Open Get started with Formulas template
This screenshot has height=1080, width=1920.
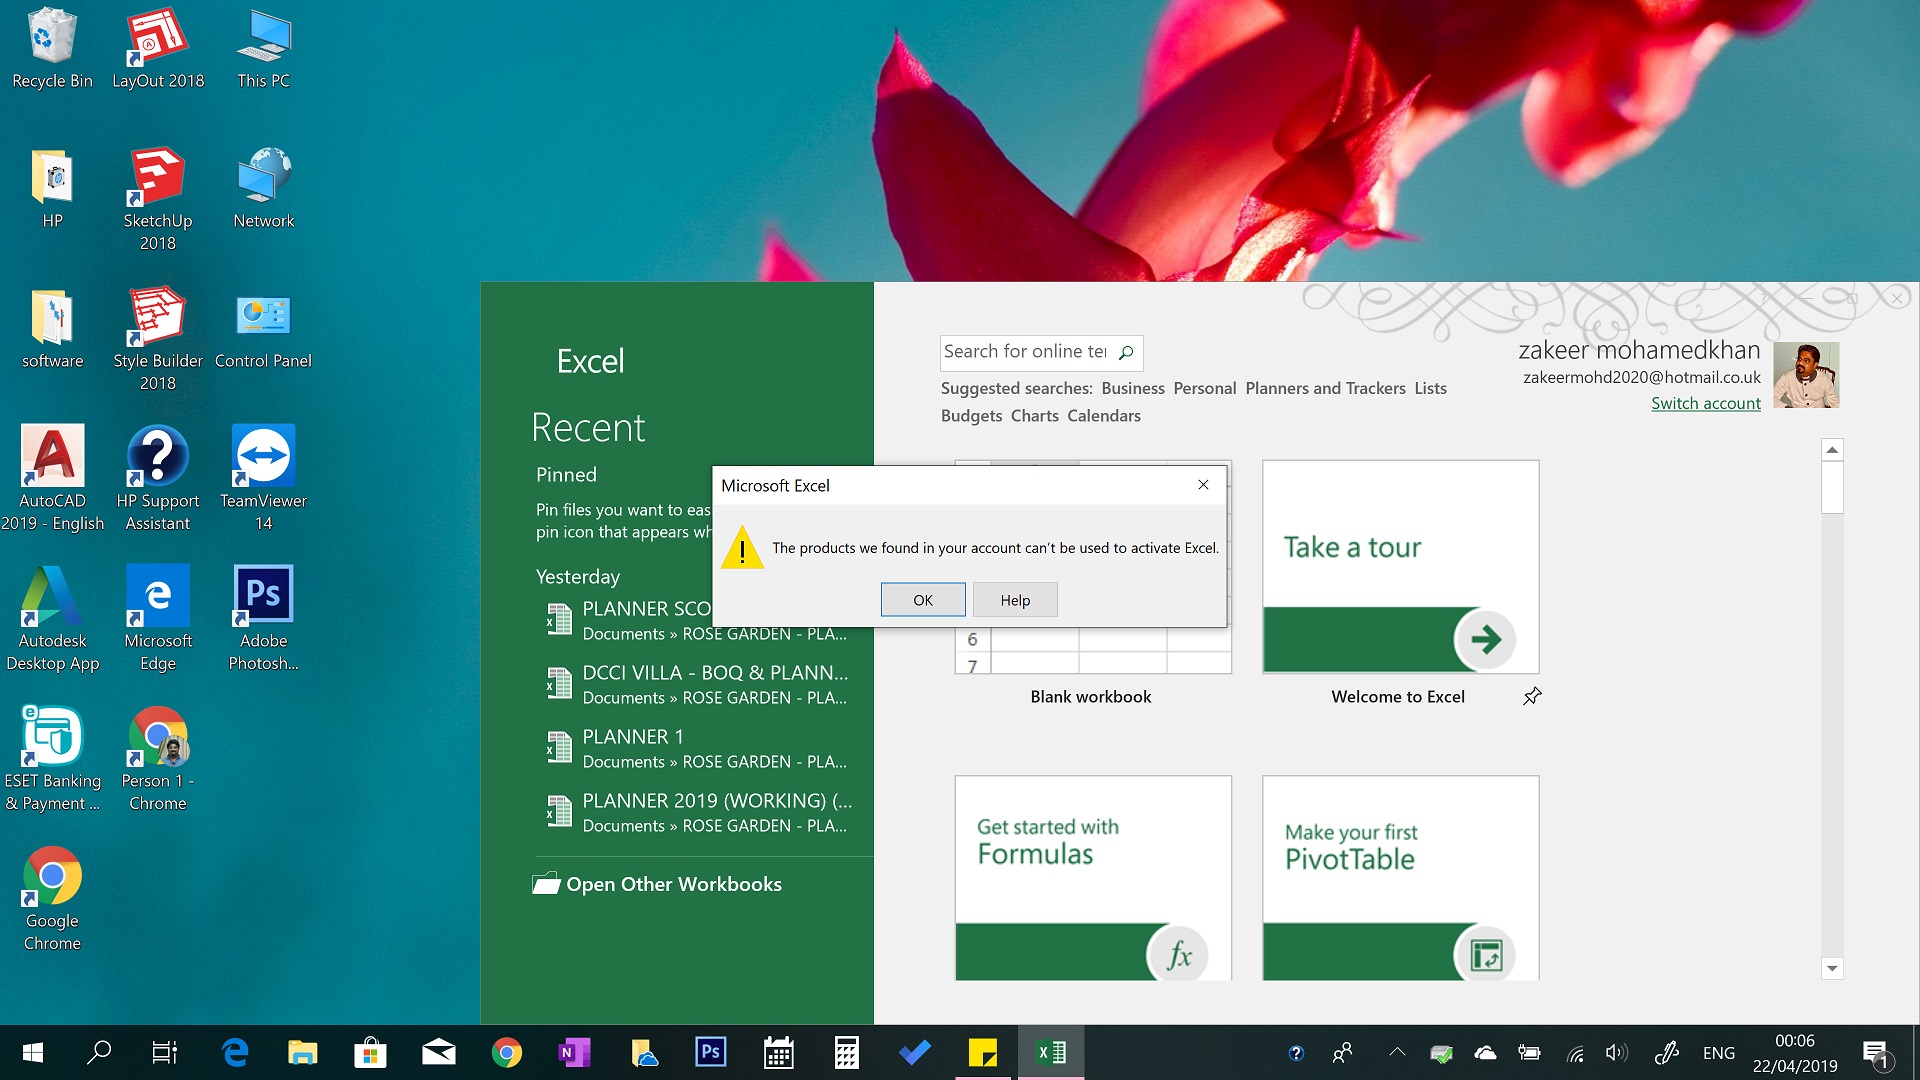pyautogui.click(x=1093, y=878)
